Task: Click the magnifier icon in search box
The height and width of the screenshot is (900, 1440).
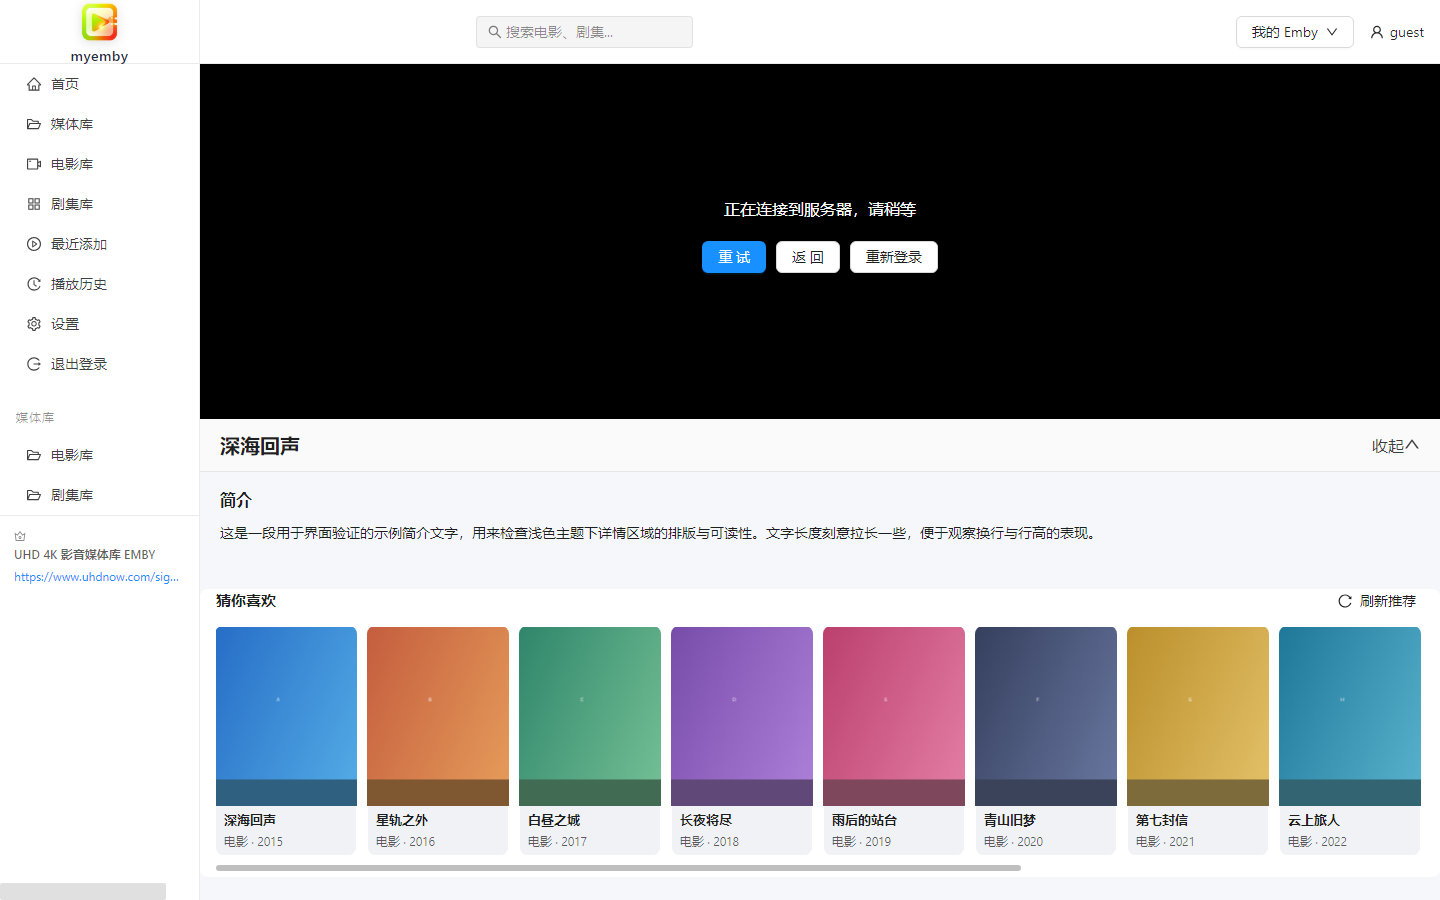Action: [494, 32]
